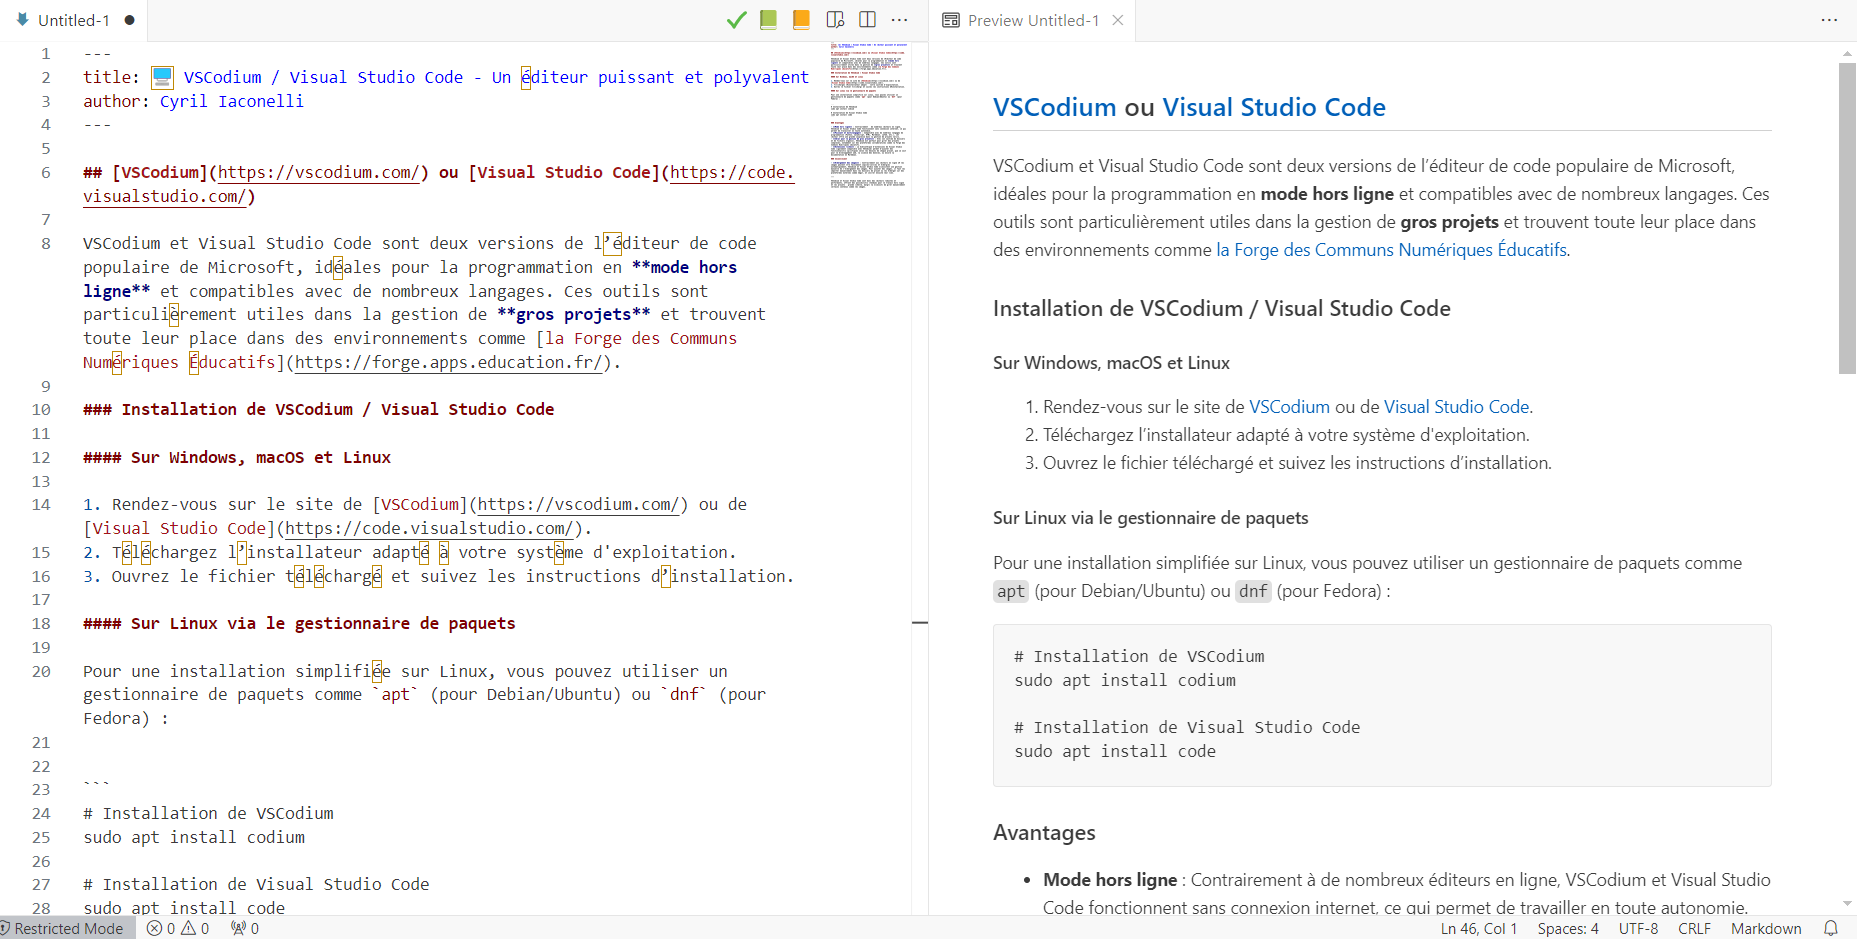
Task: Click the orange book icon in editor toolbar
Action: (x=801, y=20)
